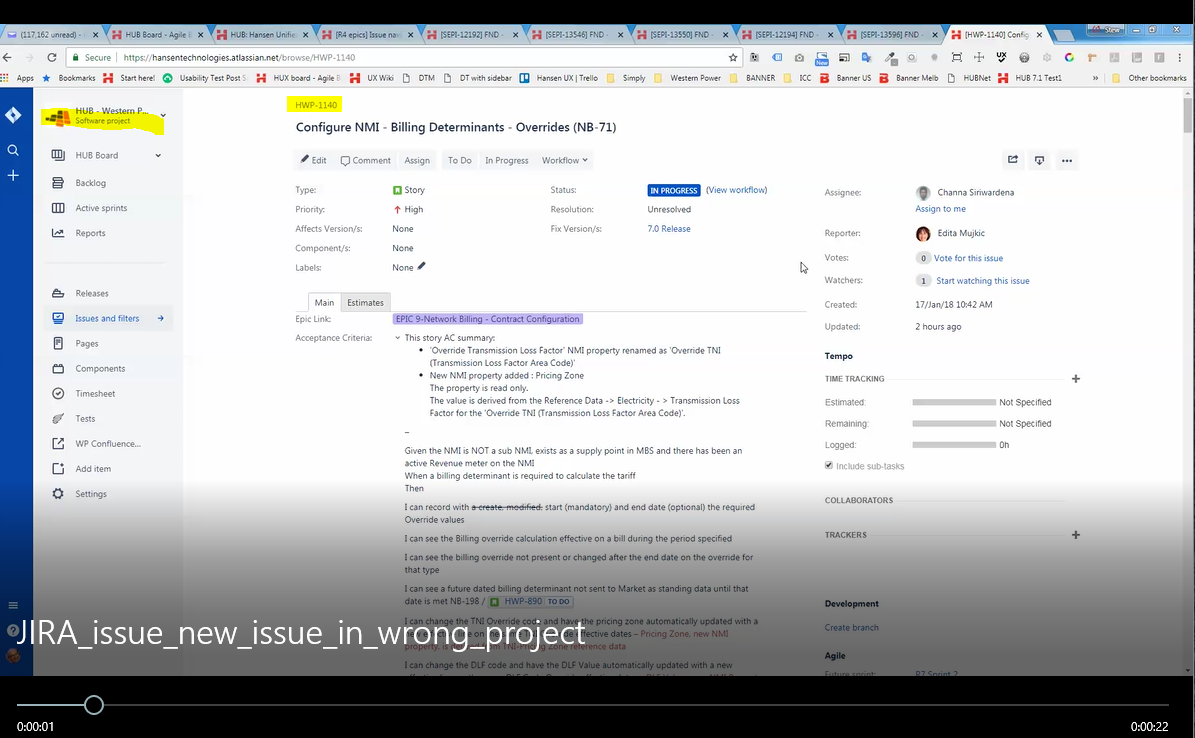Image resolution: width=1195 pixels, height=738 pixels.
Task: Collapse the Acceptance Criteria section
Action: point(397,338)
